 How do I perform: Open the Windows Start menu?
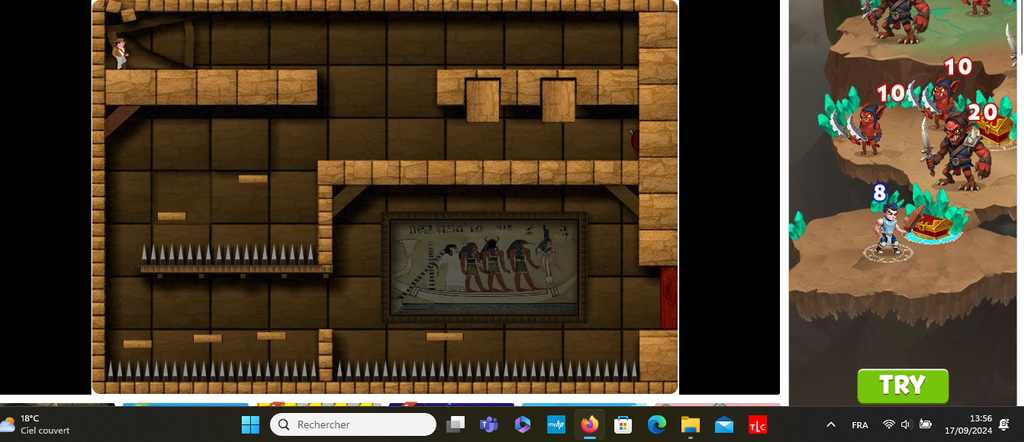click(249, 425)
